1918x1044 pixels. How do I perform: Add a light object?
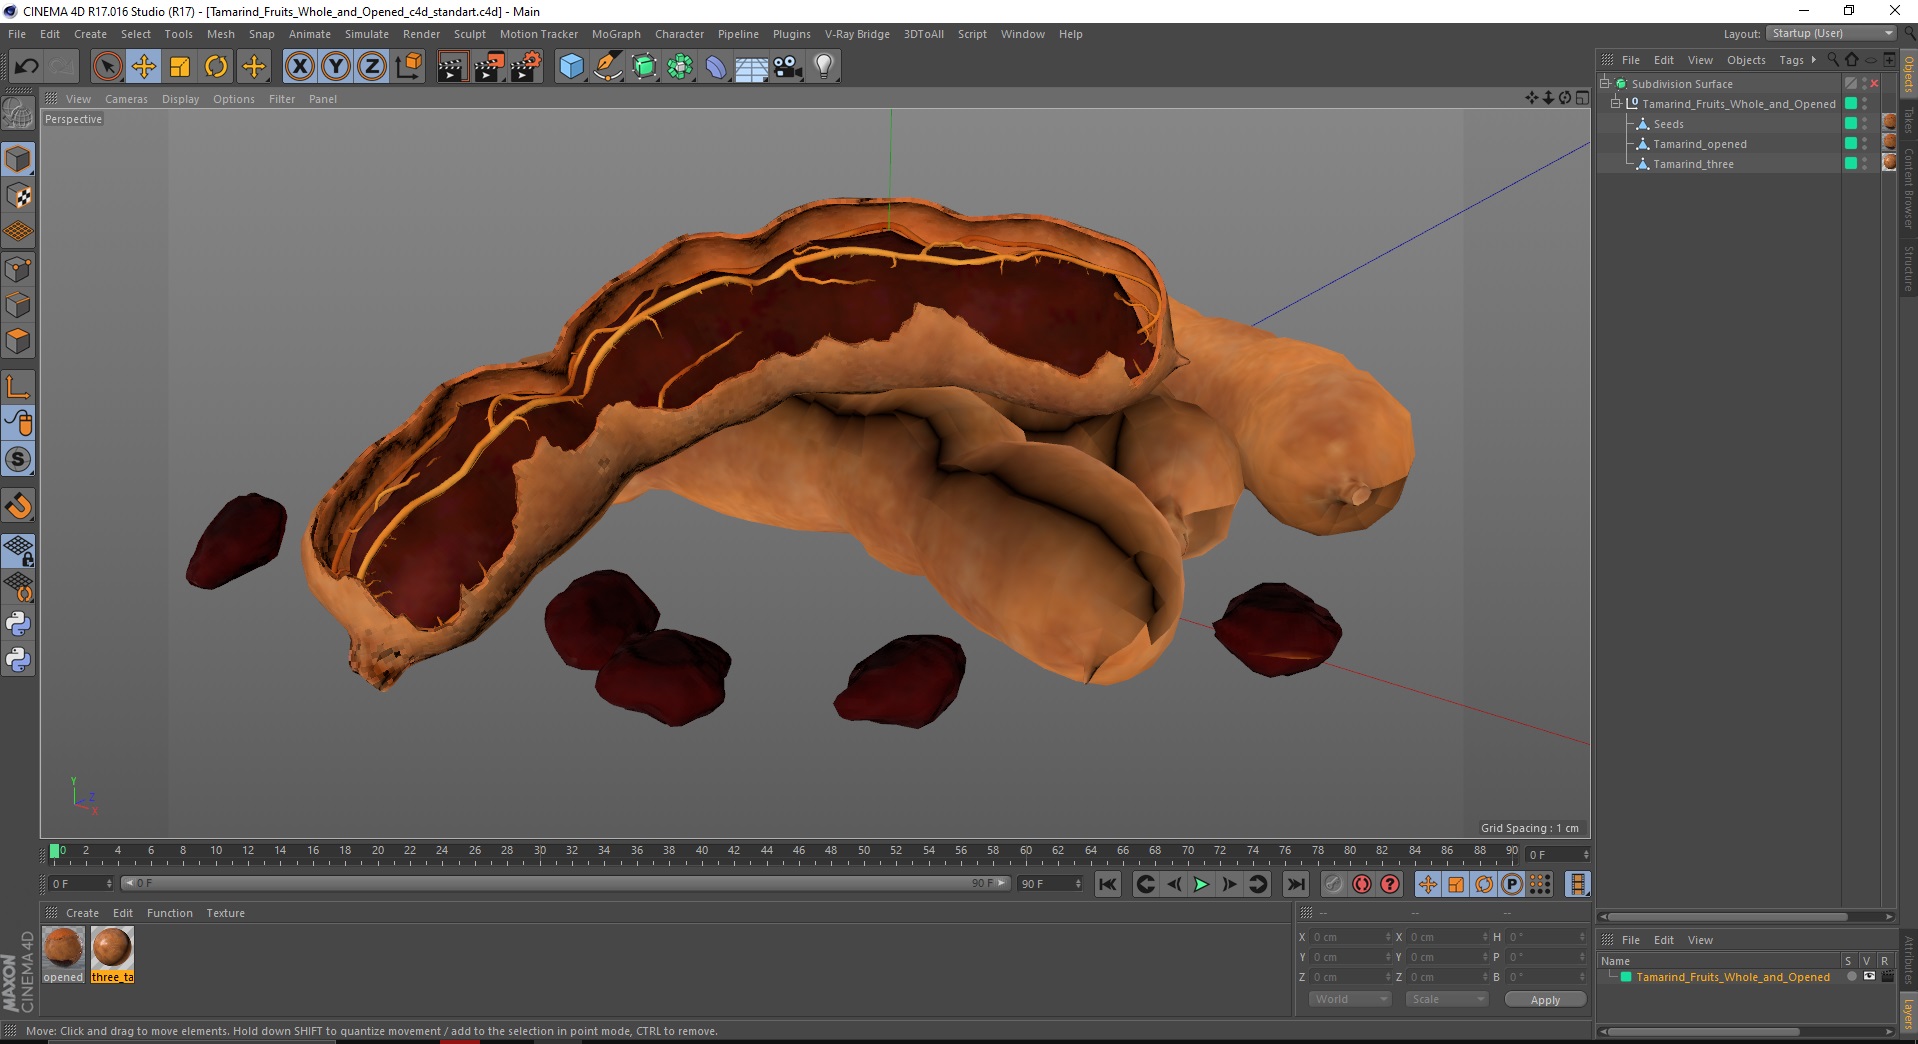tap(823, 67)
